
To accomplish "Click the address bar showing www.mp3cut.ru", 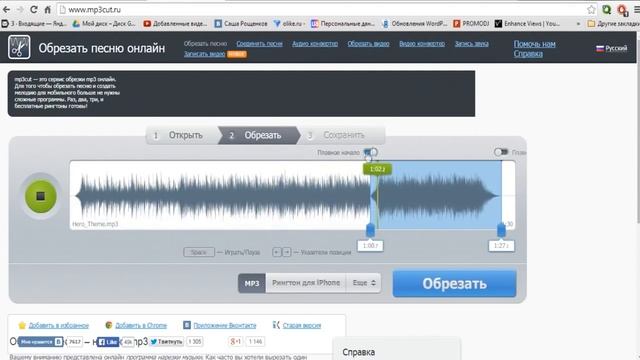I will 322,9.
